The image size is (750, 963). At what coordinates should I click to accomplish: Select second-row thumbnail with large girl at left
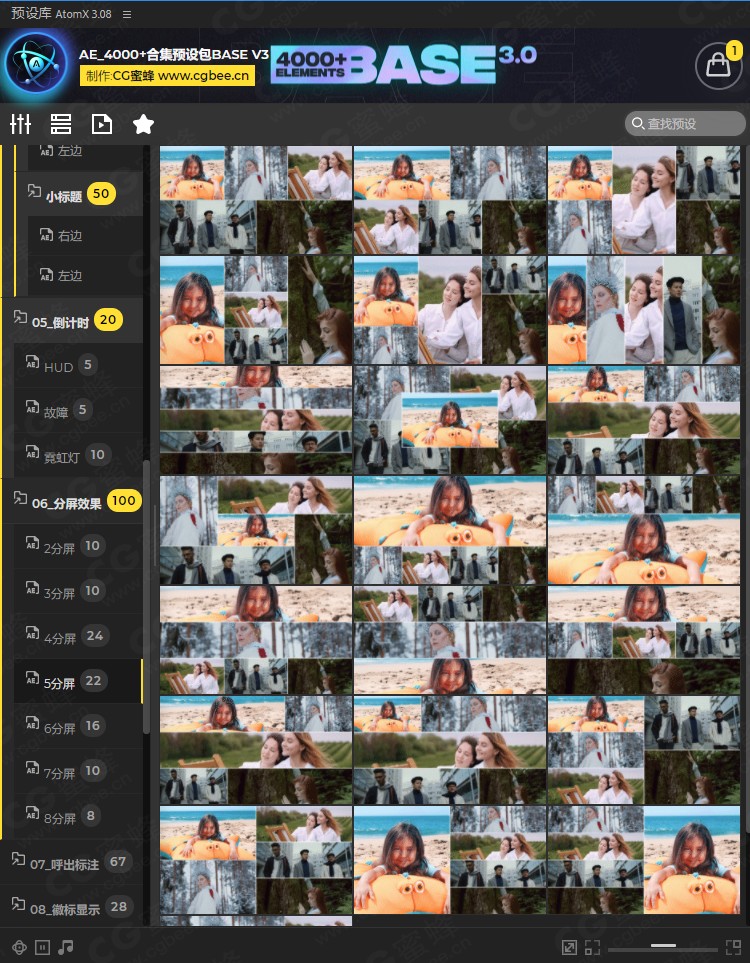tap(256, 310)
